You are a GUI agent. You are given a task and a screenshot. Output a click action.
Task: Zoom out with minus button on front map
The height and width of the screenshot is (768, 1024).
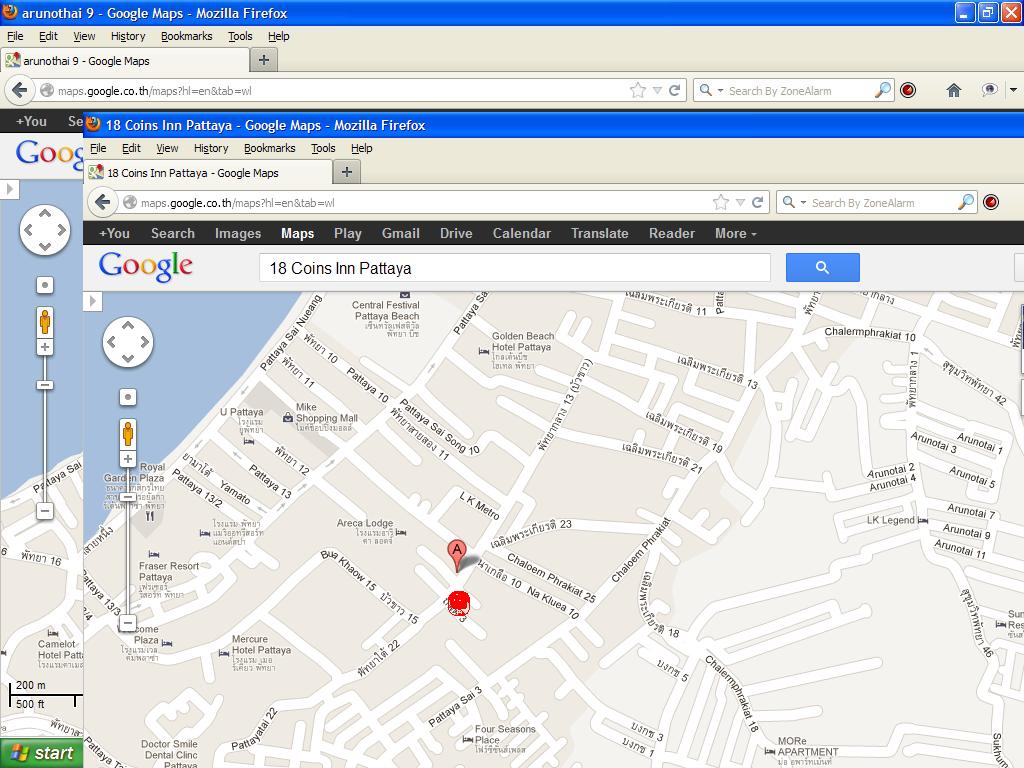pyautogui.click(x=128, y=623)
